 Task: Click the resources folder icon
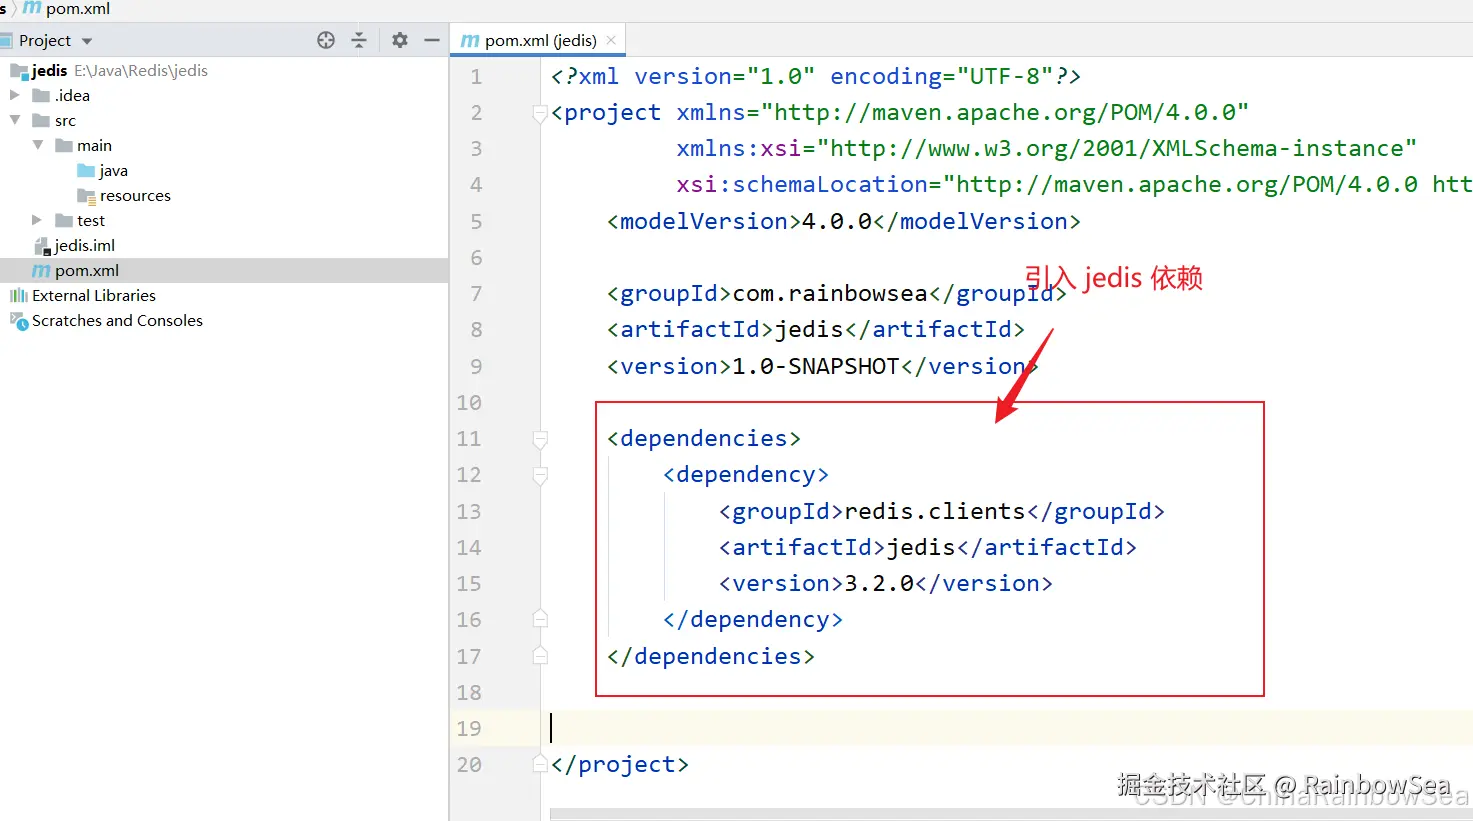pyautogui.click(x=86, y=195)
